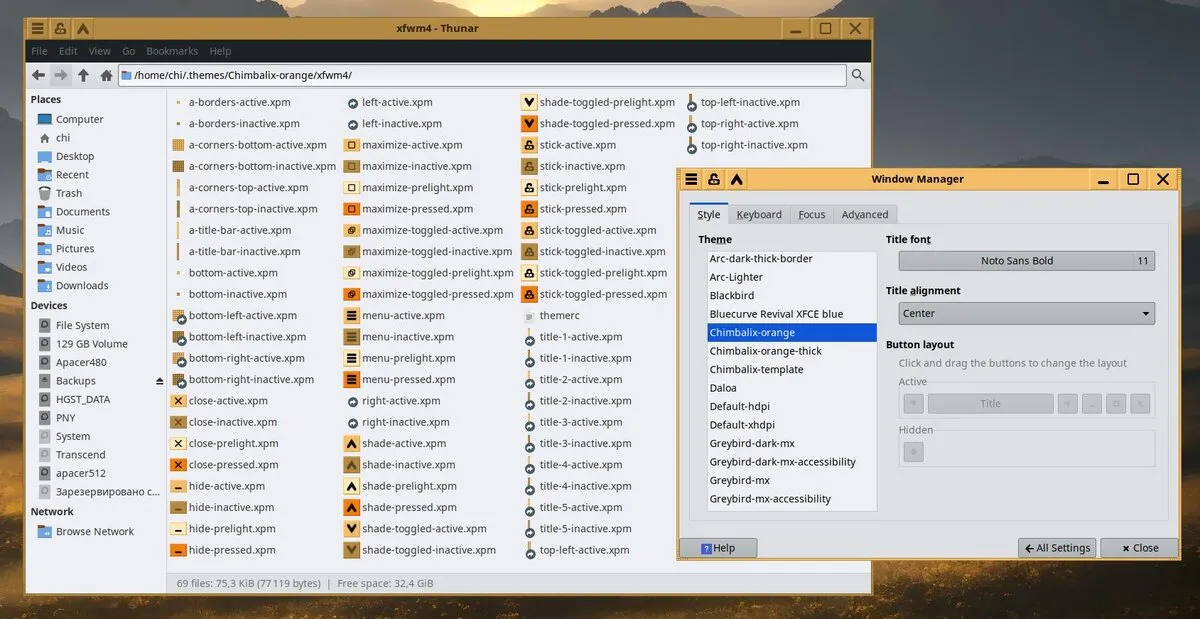The height and width of the screenshot is (619, 1200).
Task: Open the Edit menu in Thunar
Action: [x=68, y=51]
